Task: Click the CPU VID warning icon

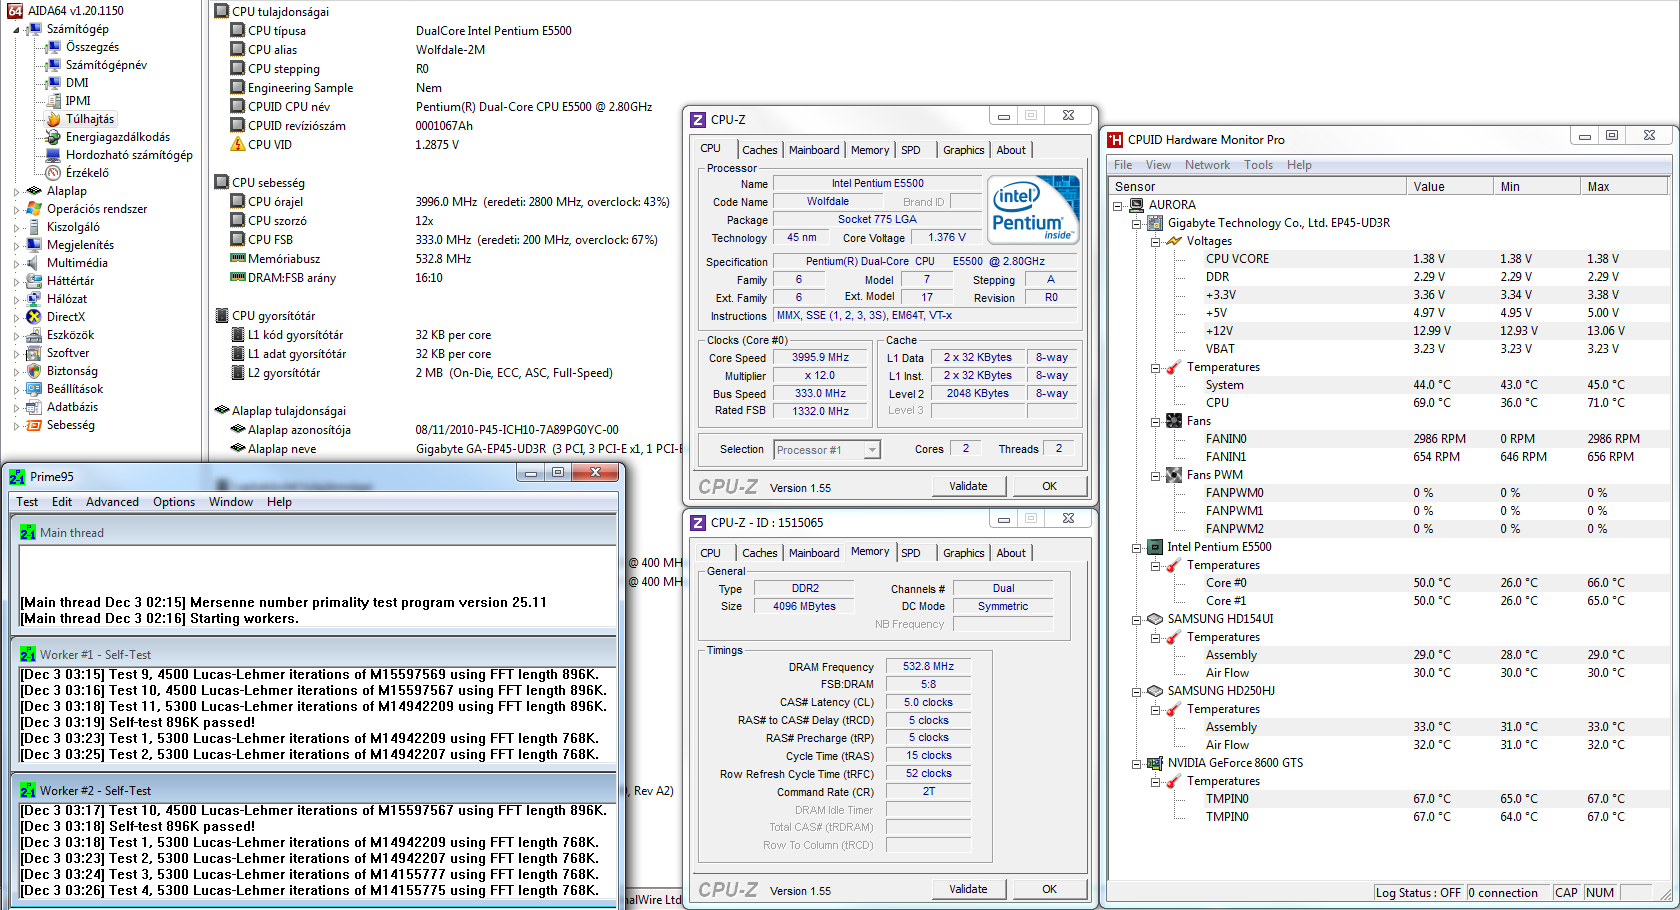Action: [x=238, y=145]
